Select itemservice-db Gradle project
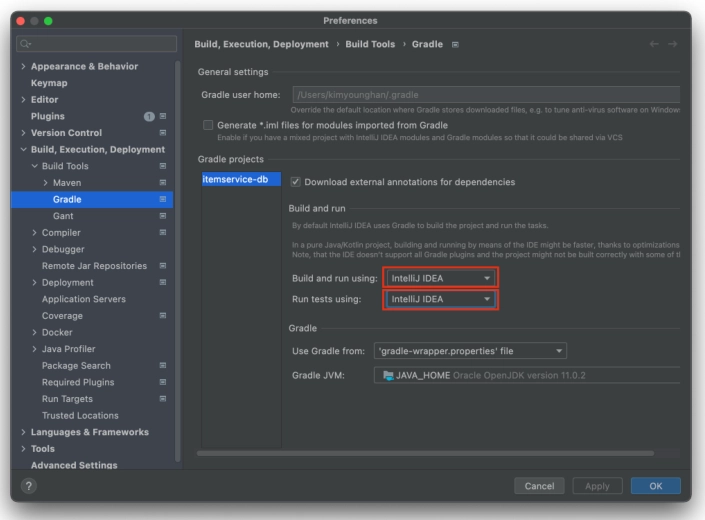The image size is (705, 520). click(241, 179)
